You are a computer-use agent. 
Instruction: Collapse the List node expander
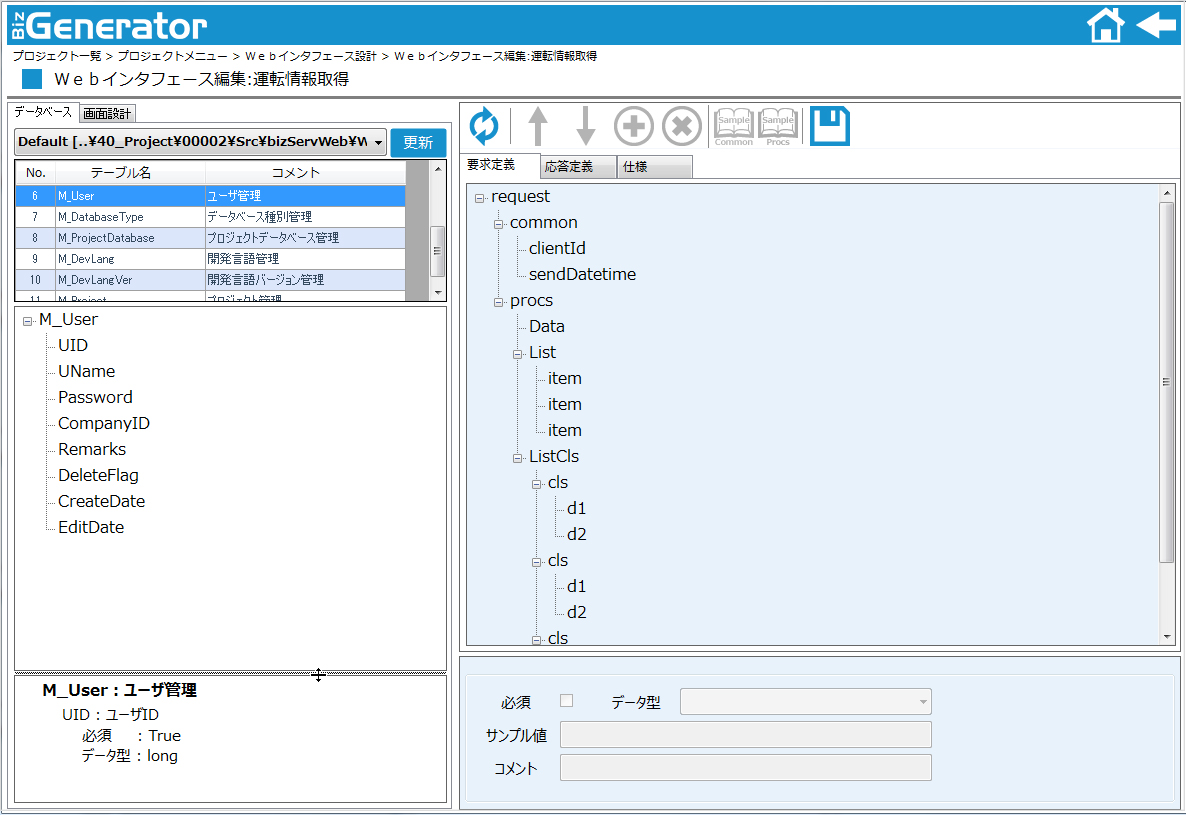[517, 355]
